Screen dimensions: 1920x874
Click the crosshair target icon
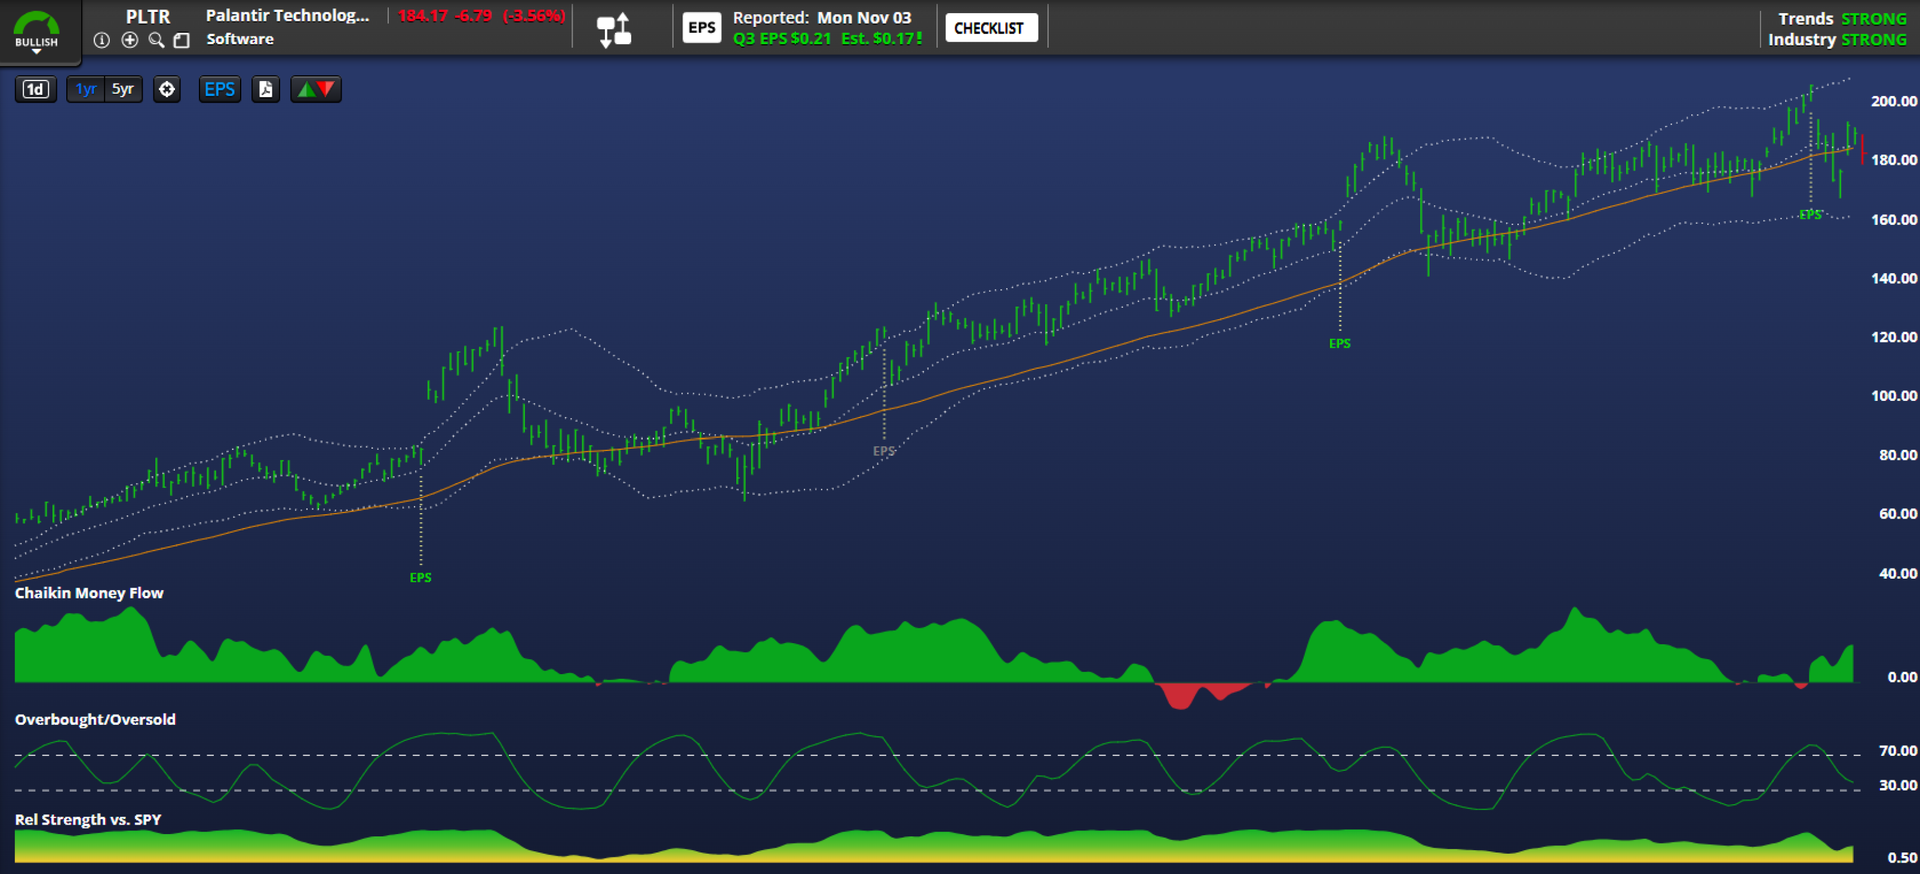coord(167,89)
